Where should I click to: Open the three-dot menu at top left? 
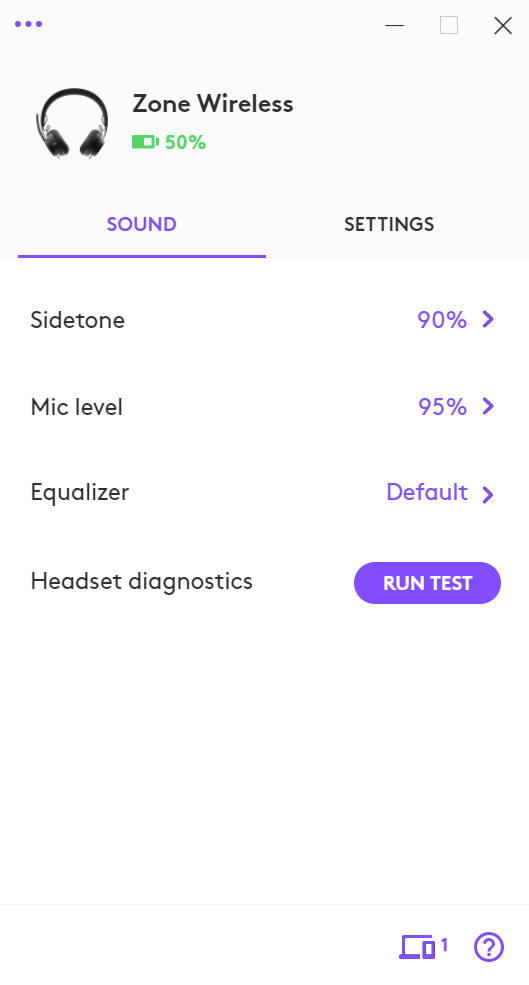pos(28,24)
